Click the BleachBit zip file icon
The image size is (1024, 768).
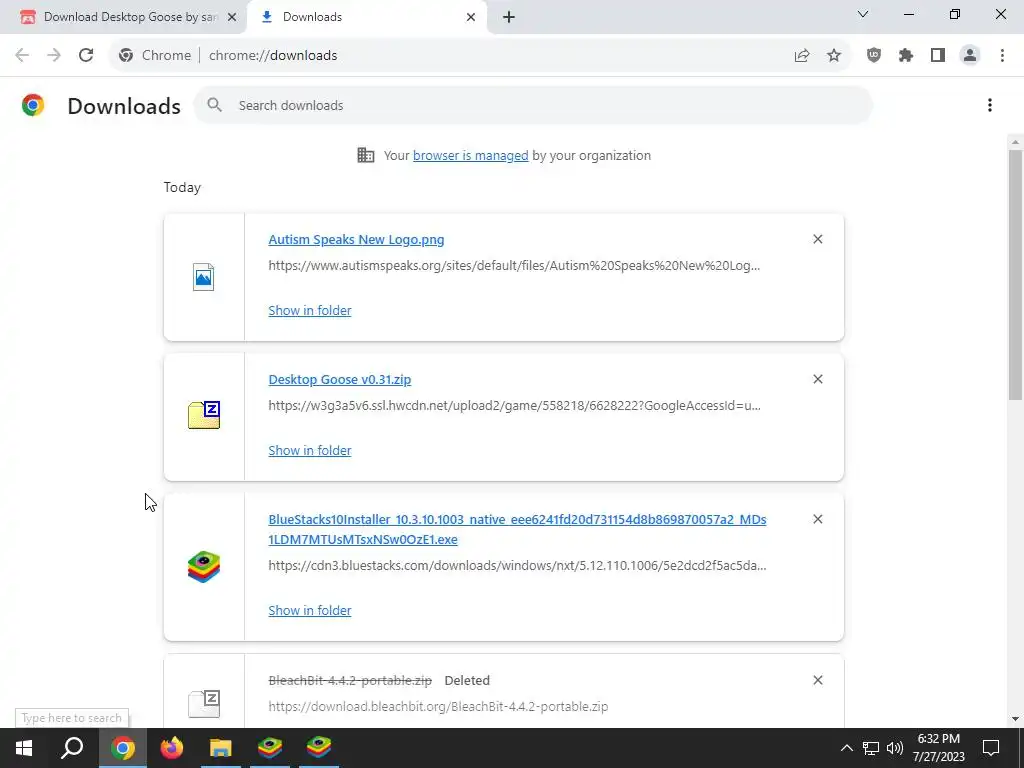[x=204, y=704]
